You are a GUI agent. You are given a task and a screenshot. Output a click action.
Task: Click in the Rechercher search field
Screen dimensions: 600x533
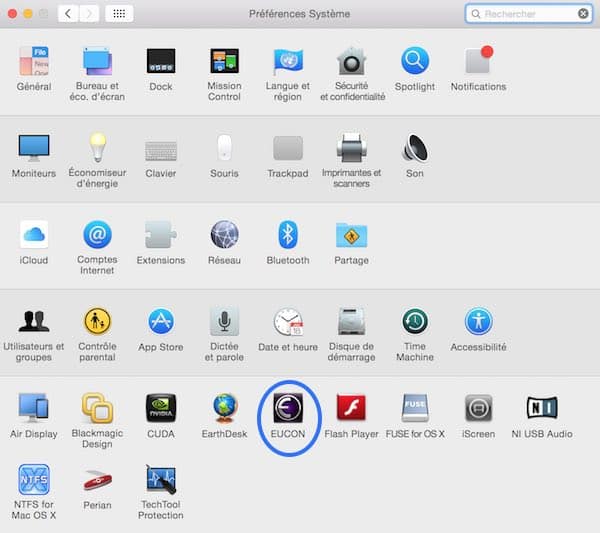pyautogui.click(x=528, y=14)
